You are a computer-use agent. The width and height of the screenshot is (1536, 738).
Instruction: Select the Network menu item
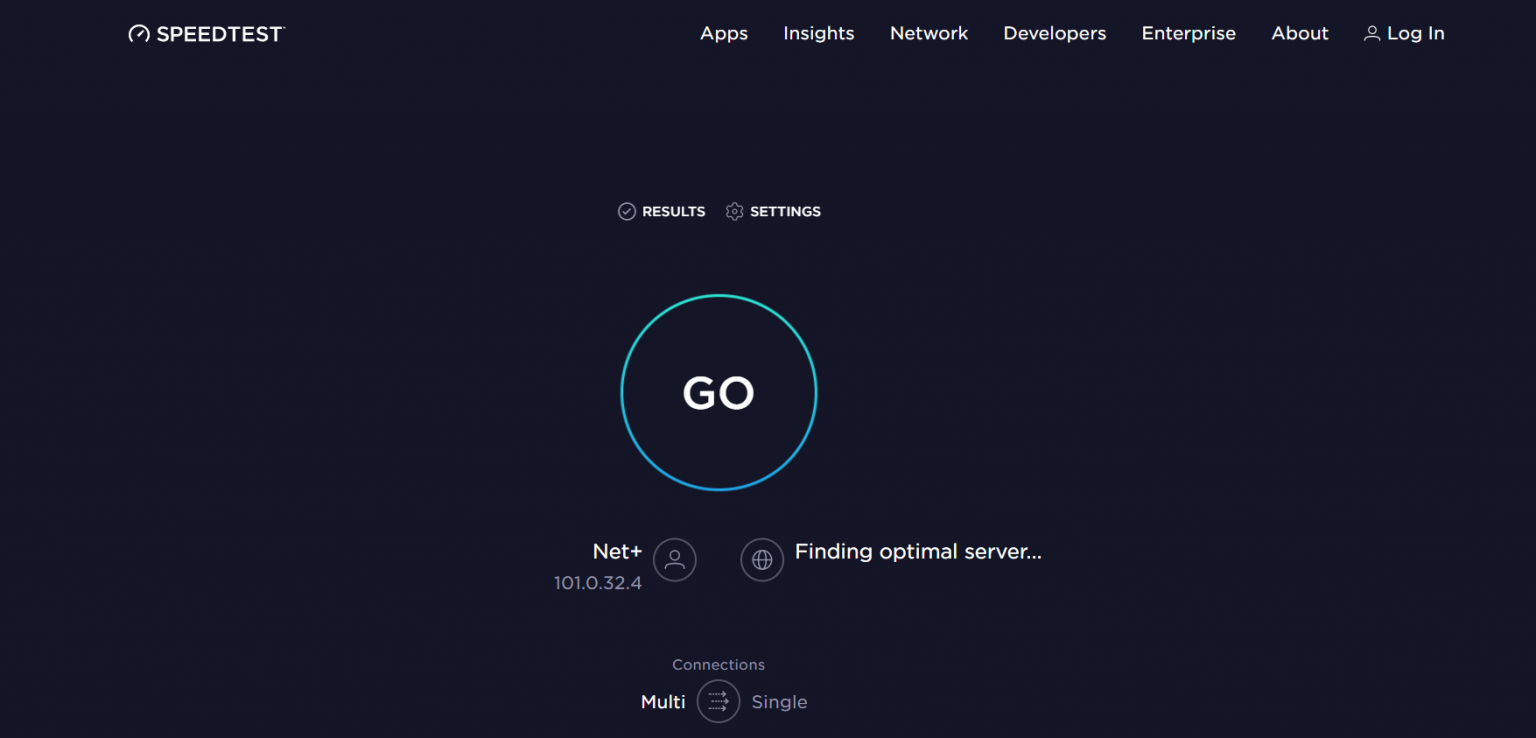tap(928, 33)
